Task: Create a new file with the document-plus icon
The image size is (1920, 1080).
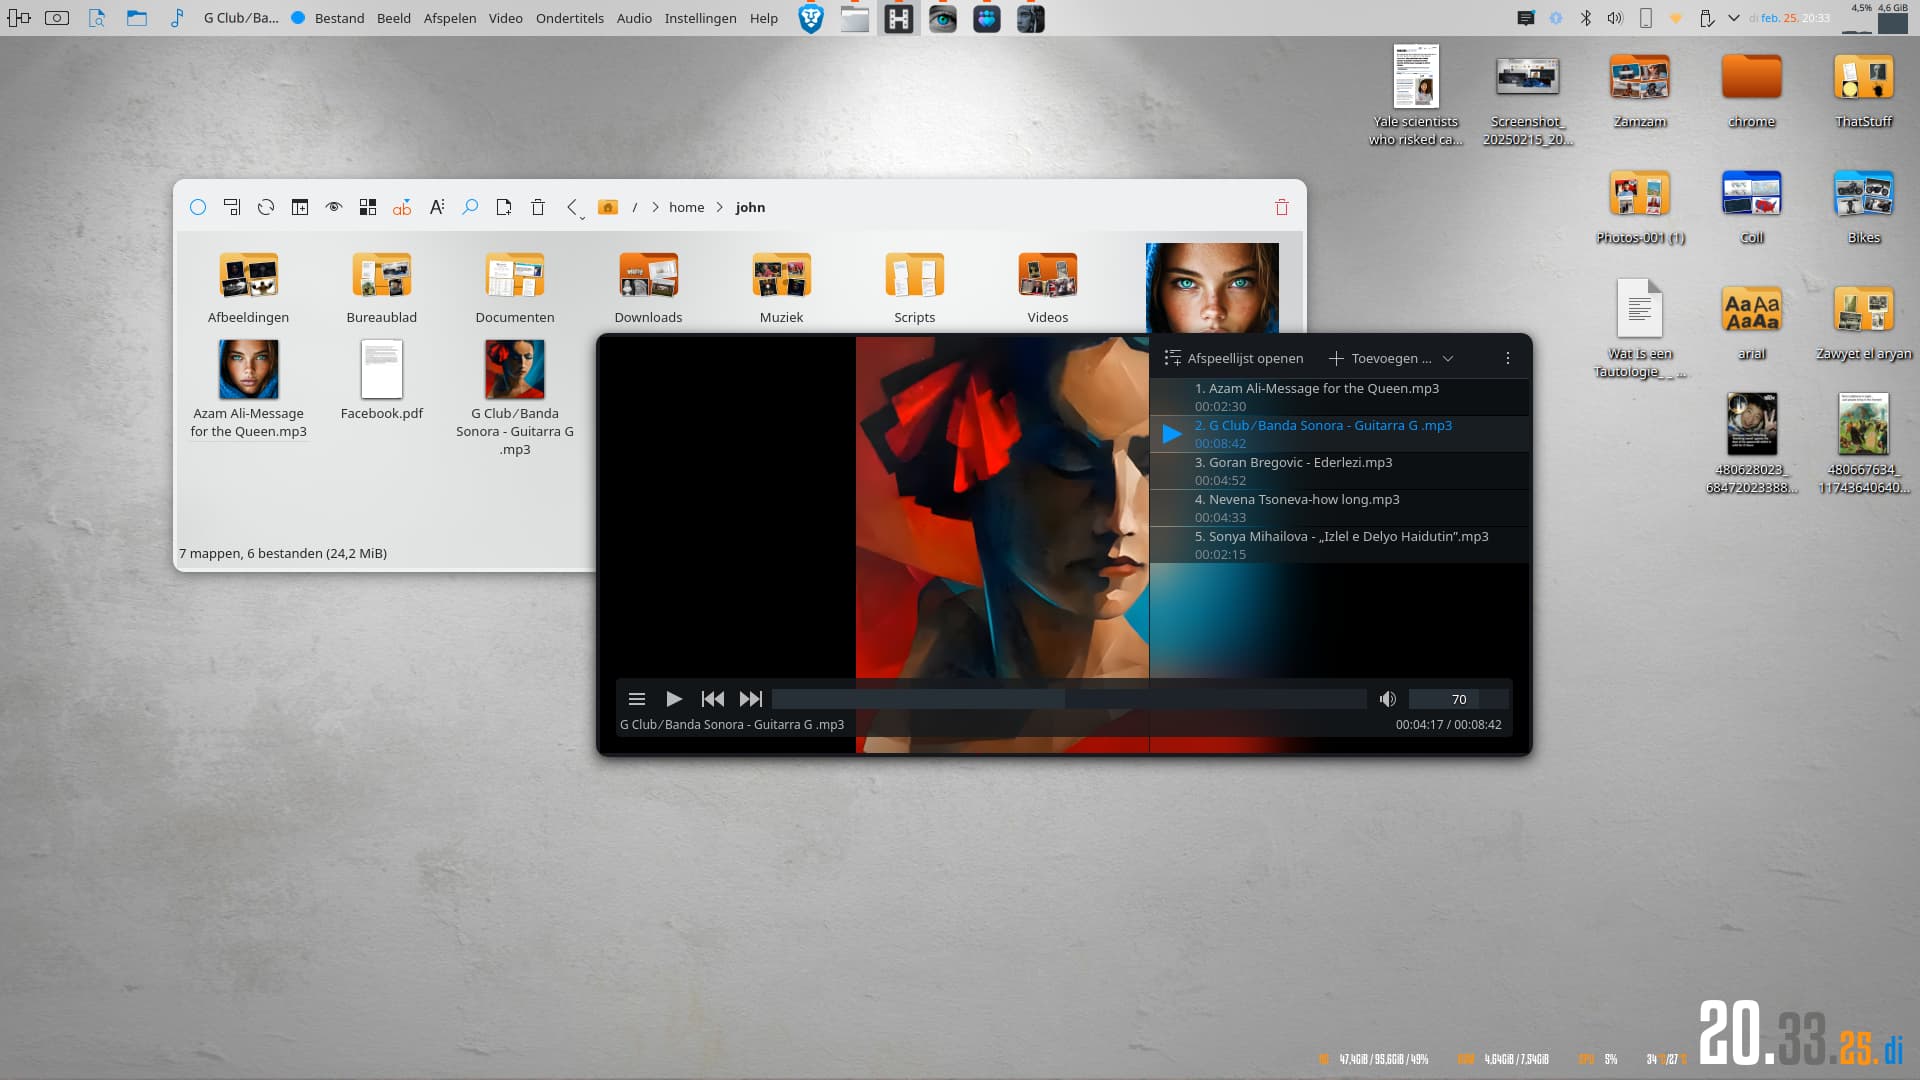Action: point(504,207)
